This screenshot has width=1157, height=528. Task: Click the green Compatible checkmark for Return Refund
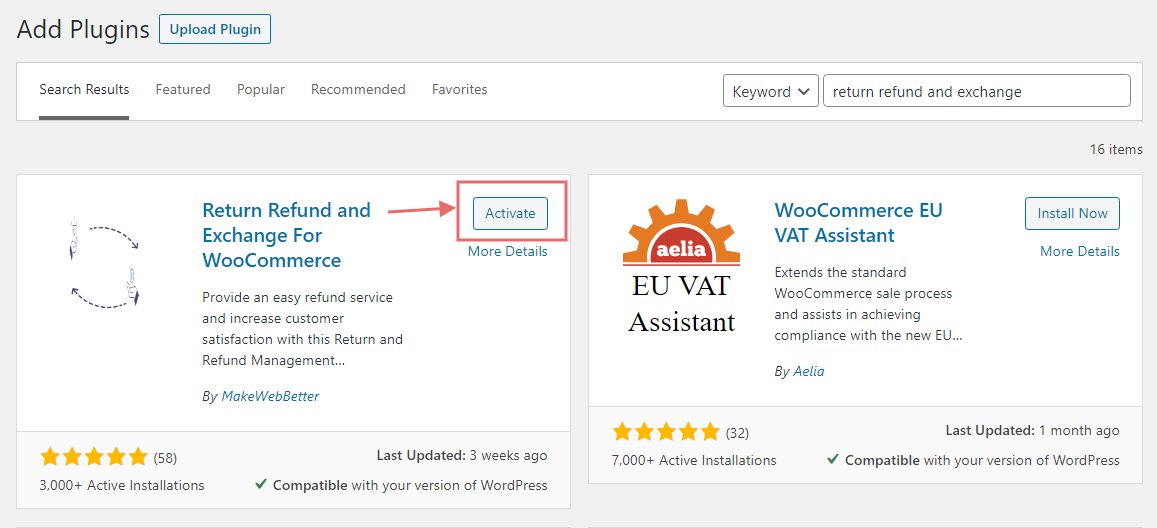[260, 485]
